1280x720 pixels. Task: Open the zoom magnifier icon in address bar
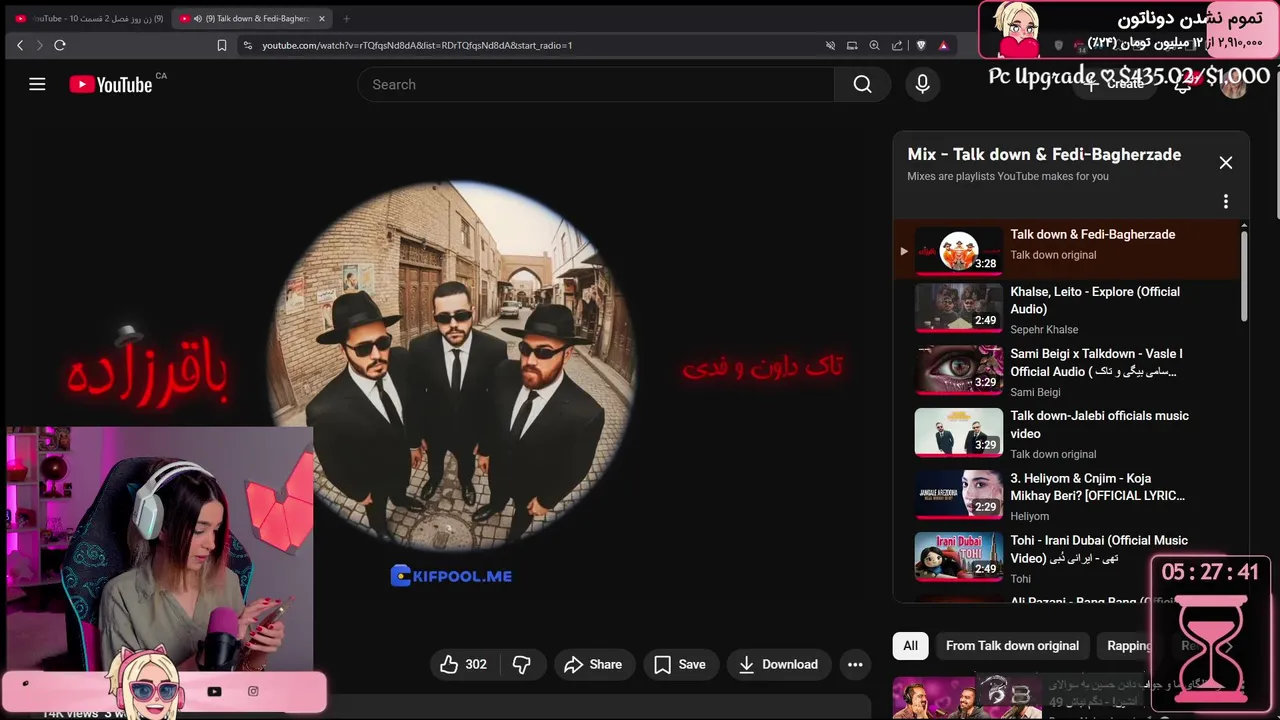click(874, 45)
